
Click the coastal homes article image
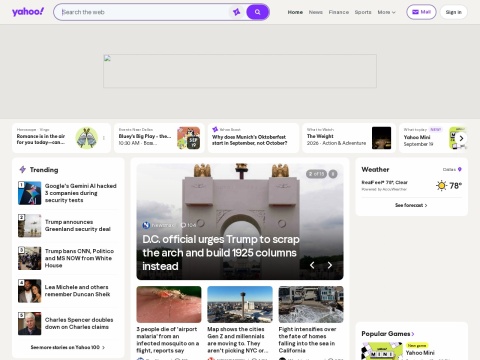point(311,304)
